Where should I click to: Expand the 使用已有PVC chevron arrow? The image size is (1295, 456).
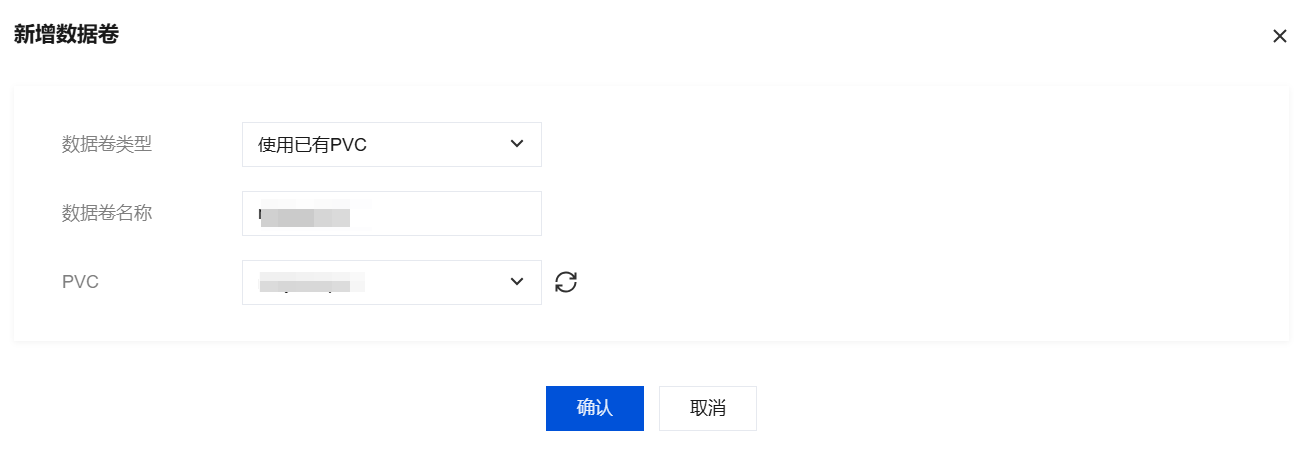pyautogui.click(x=517, y=144)
